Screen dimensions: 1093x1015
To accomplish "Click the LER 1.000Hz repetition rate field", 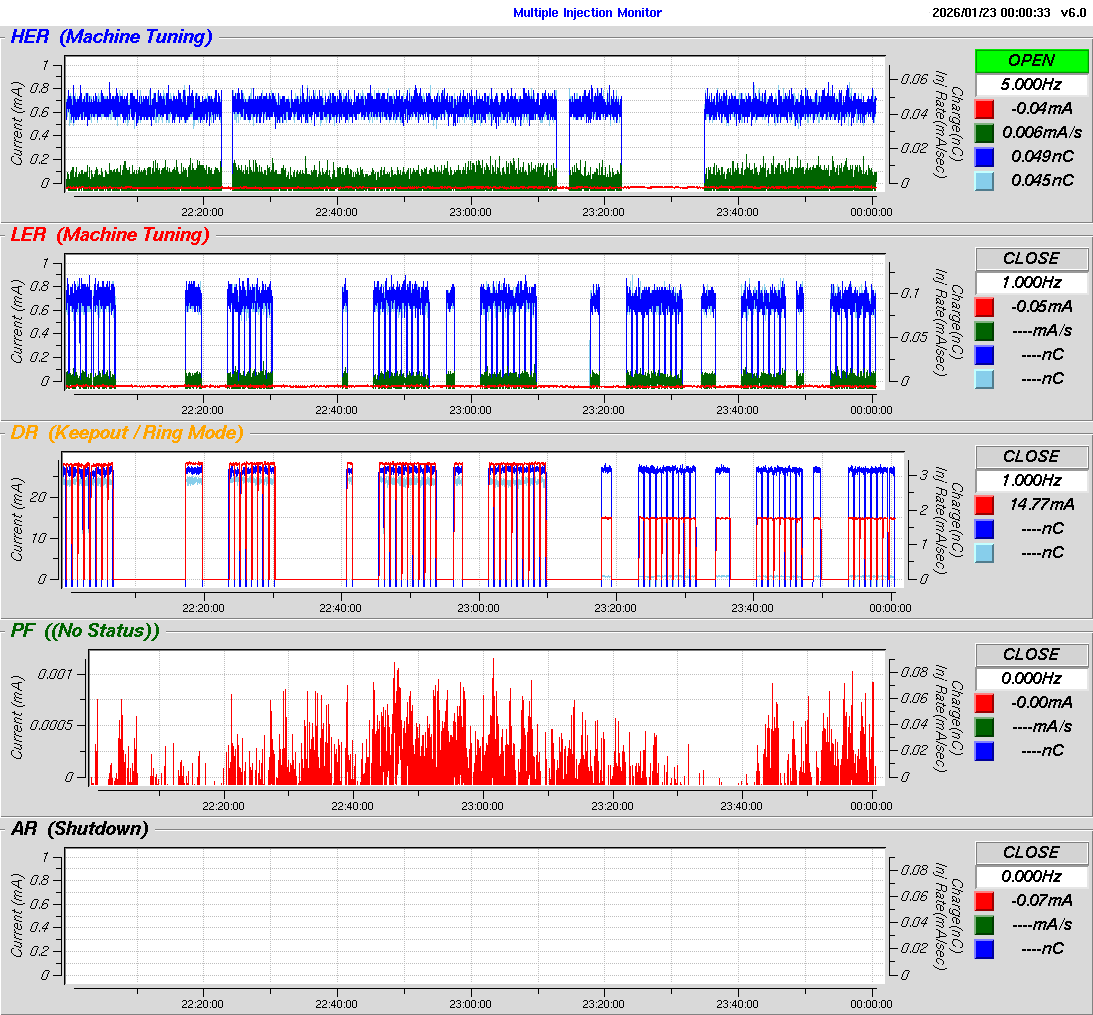I will 1031,283.
